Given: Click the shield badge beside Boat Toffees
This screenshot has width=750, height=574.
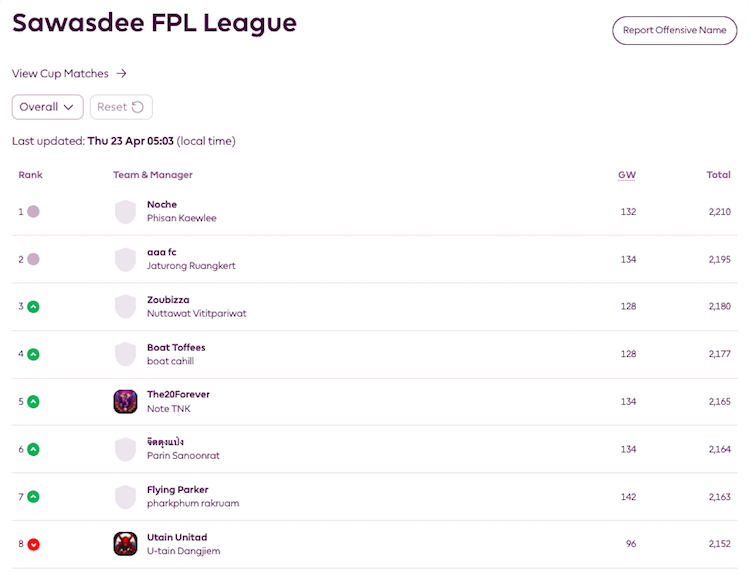Looking at the screenshot, I should click(x=125, y=354).
